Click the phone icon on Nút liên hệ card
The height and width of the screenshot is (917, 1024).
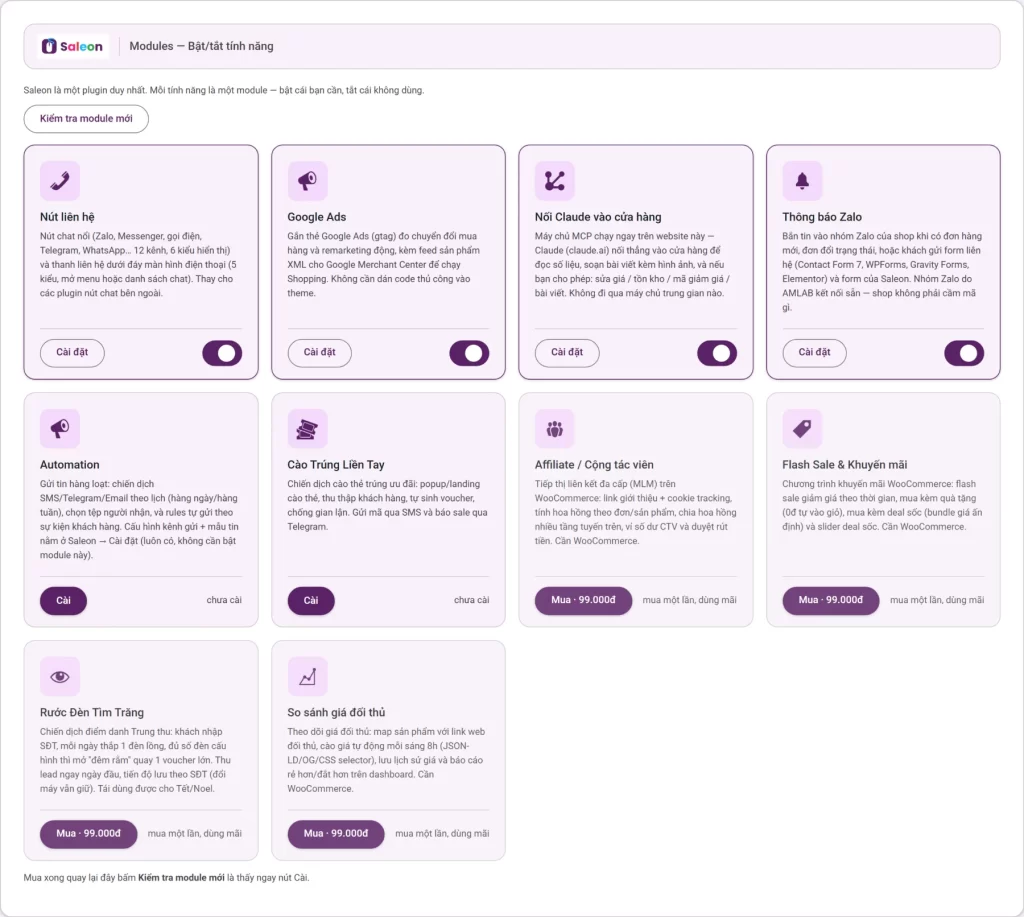[60, 181]
